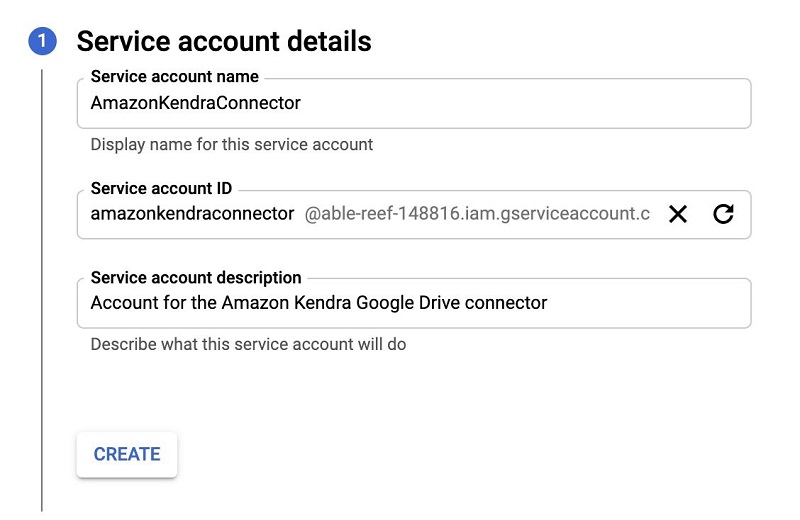Select the blue step 1 circle icon
800x520 pixels.
click(42, 41)
